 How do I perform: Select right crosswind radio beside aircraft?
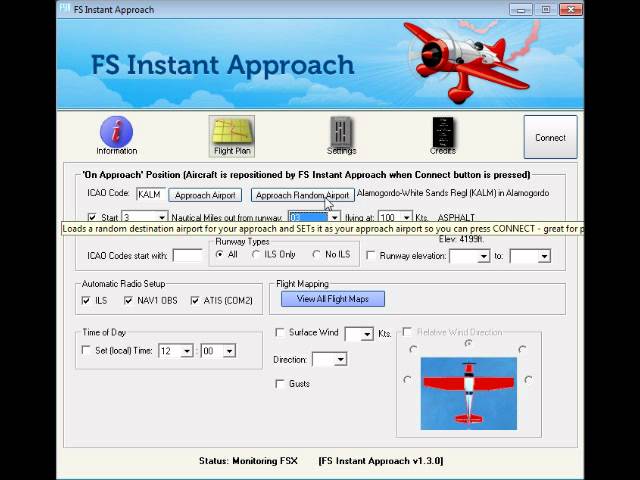528,380
